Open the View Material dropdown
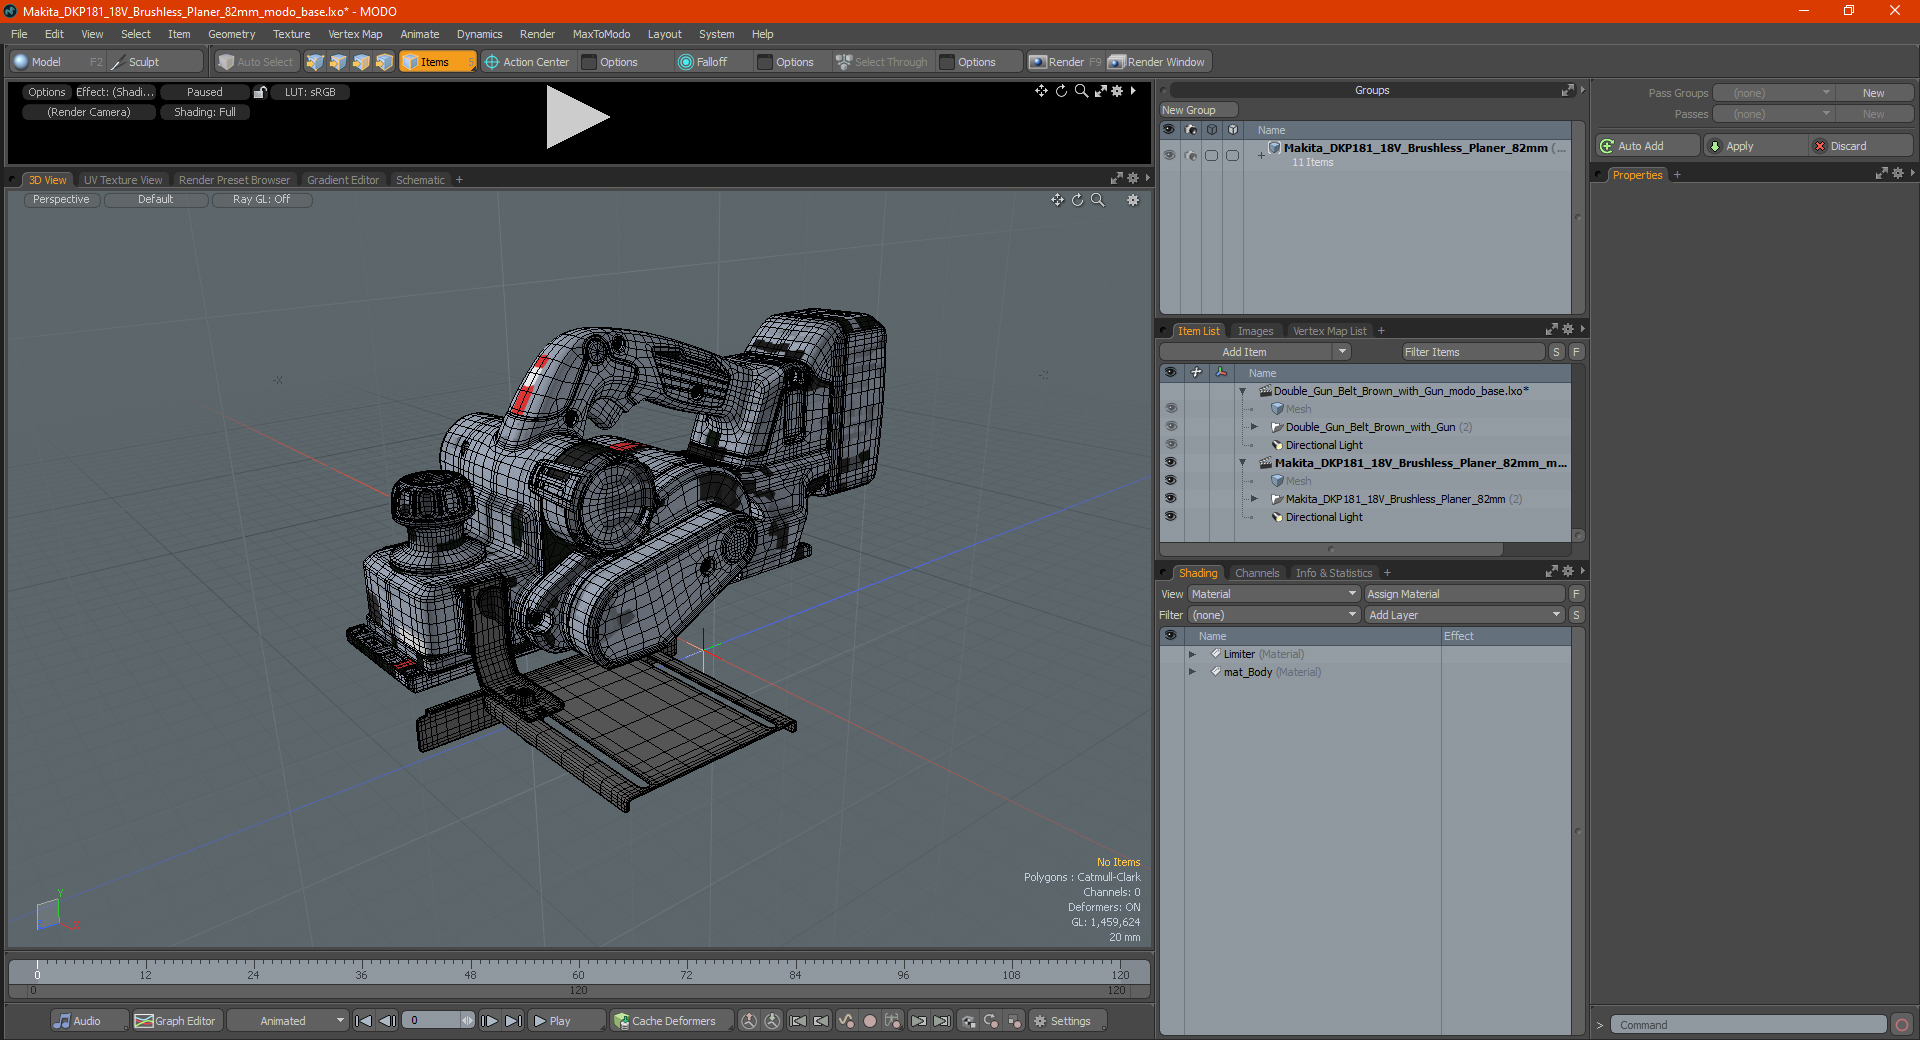This screenshot has height=1040, width=1920. (x=1274, y=594)
